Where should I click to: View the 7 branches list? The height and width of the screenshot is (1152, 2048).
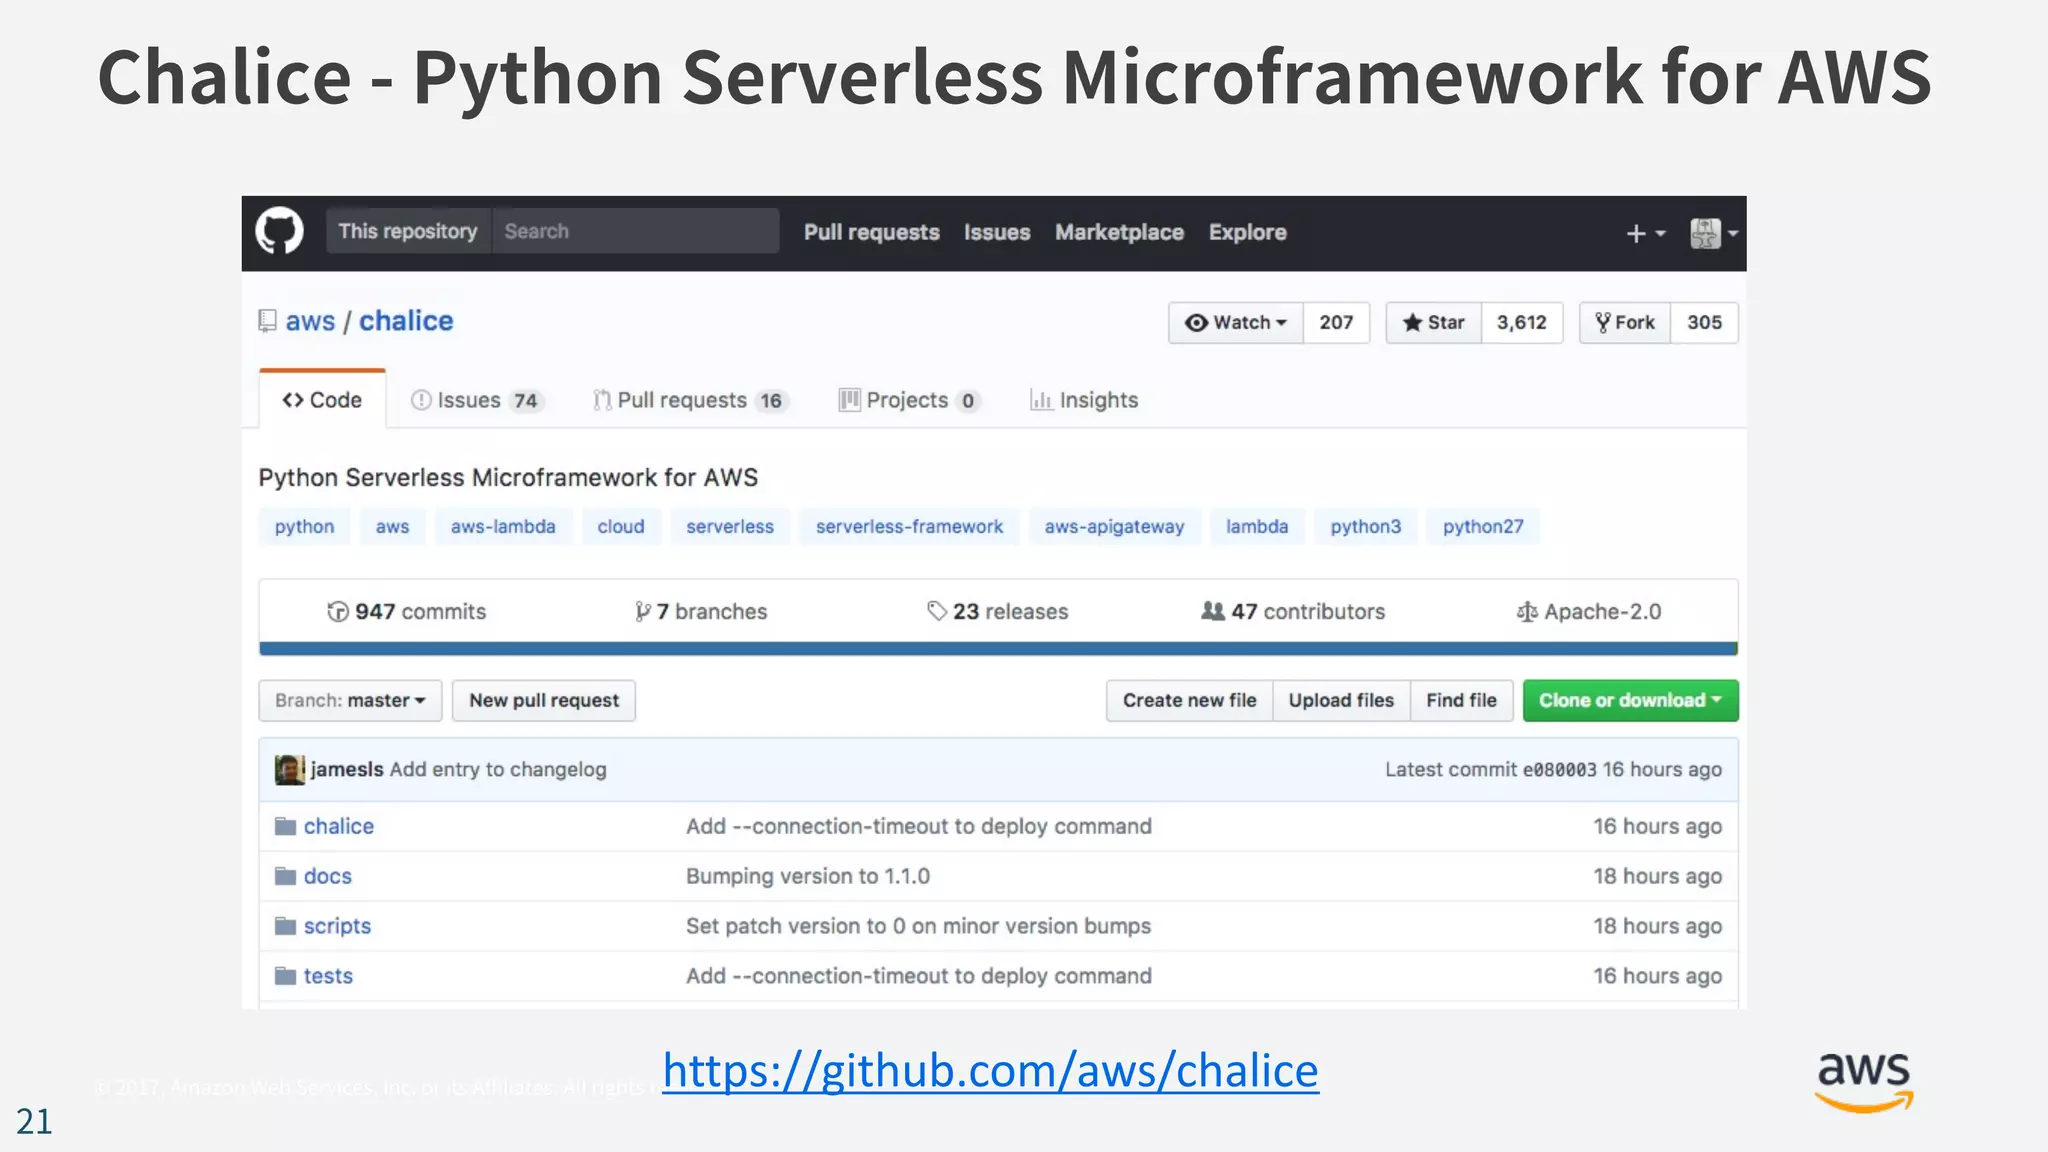(701, 611)
